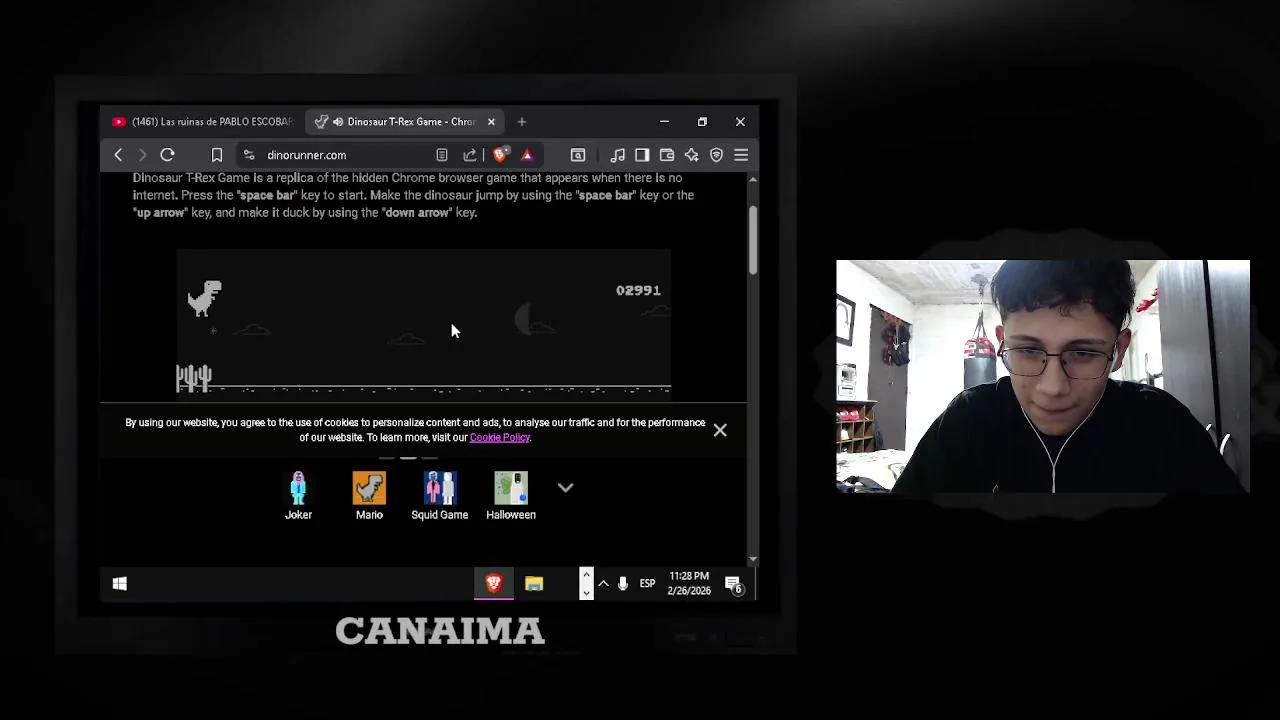
Task: Click the scrollbar down arrow
Action: coord(752,559)
